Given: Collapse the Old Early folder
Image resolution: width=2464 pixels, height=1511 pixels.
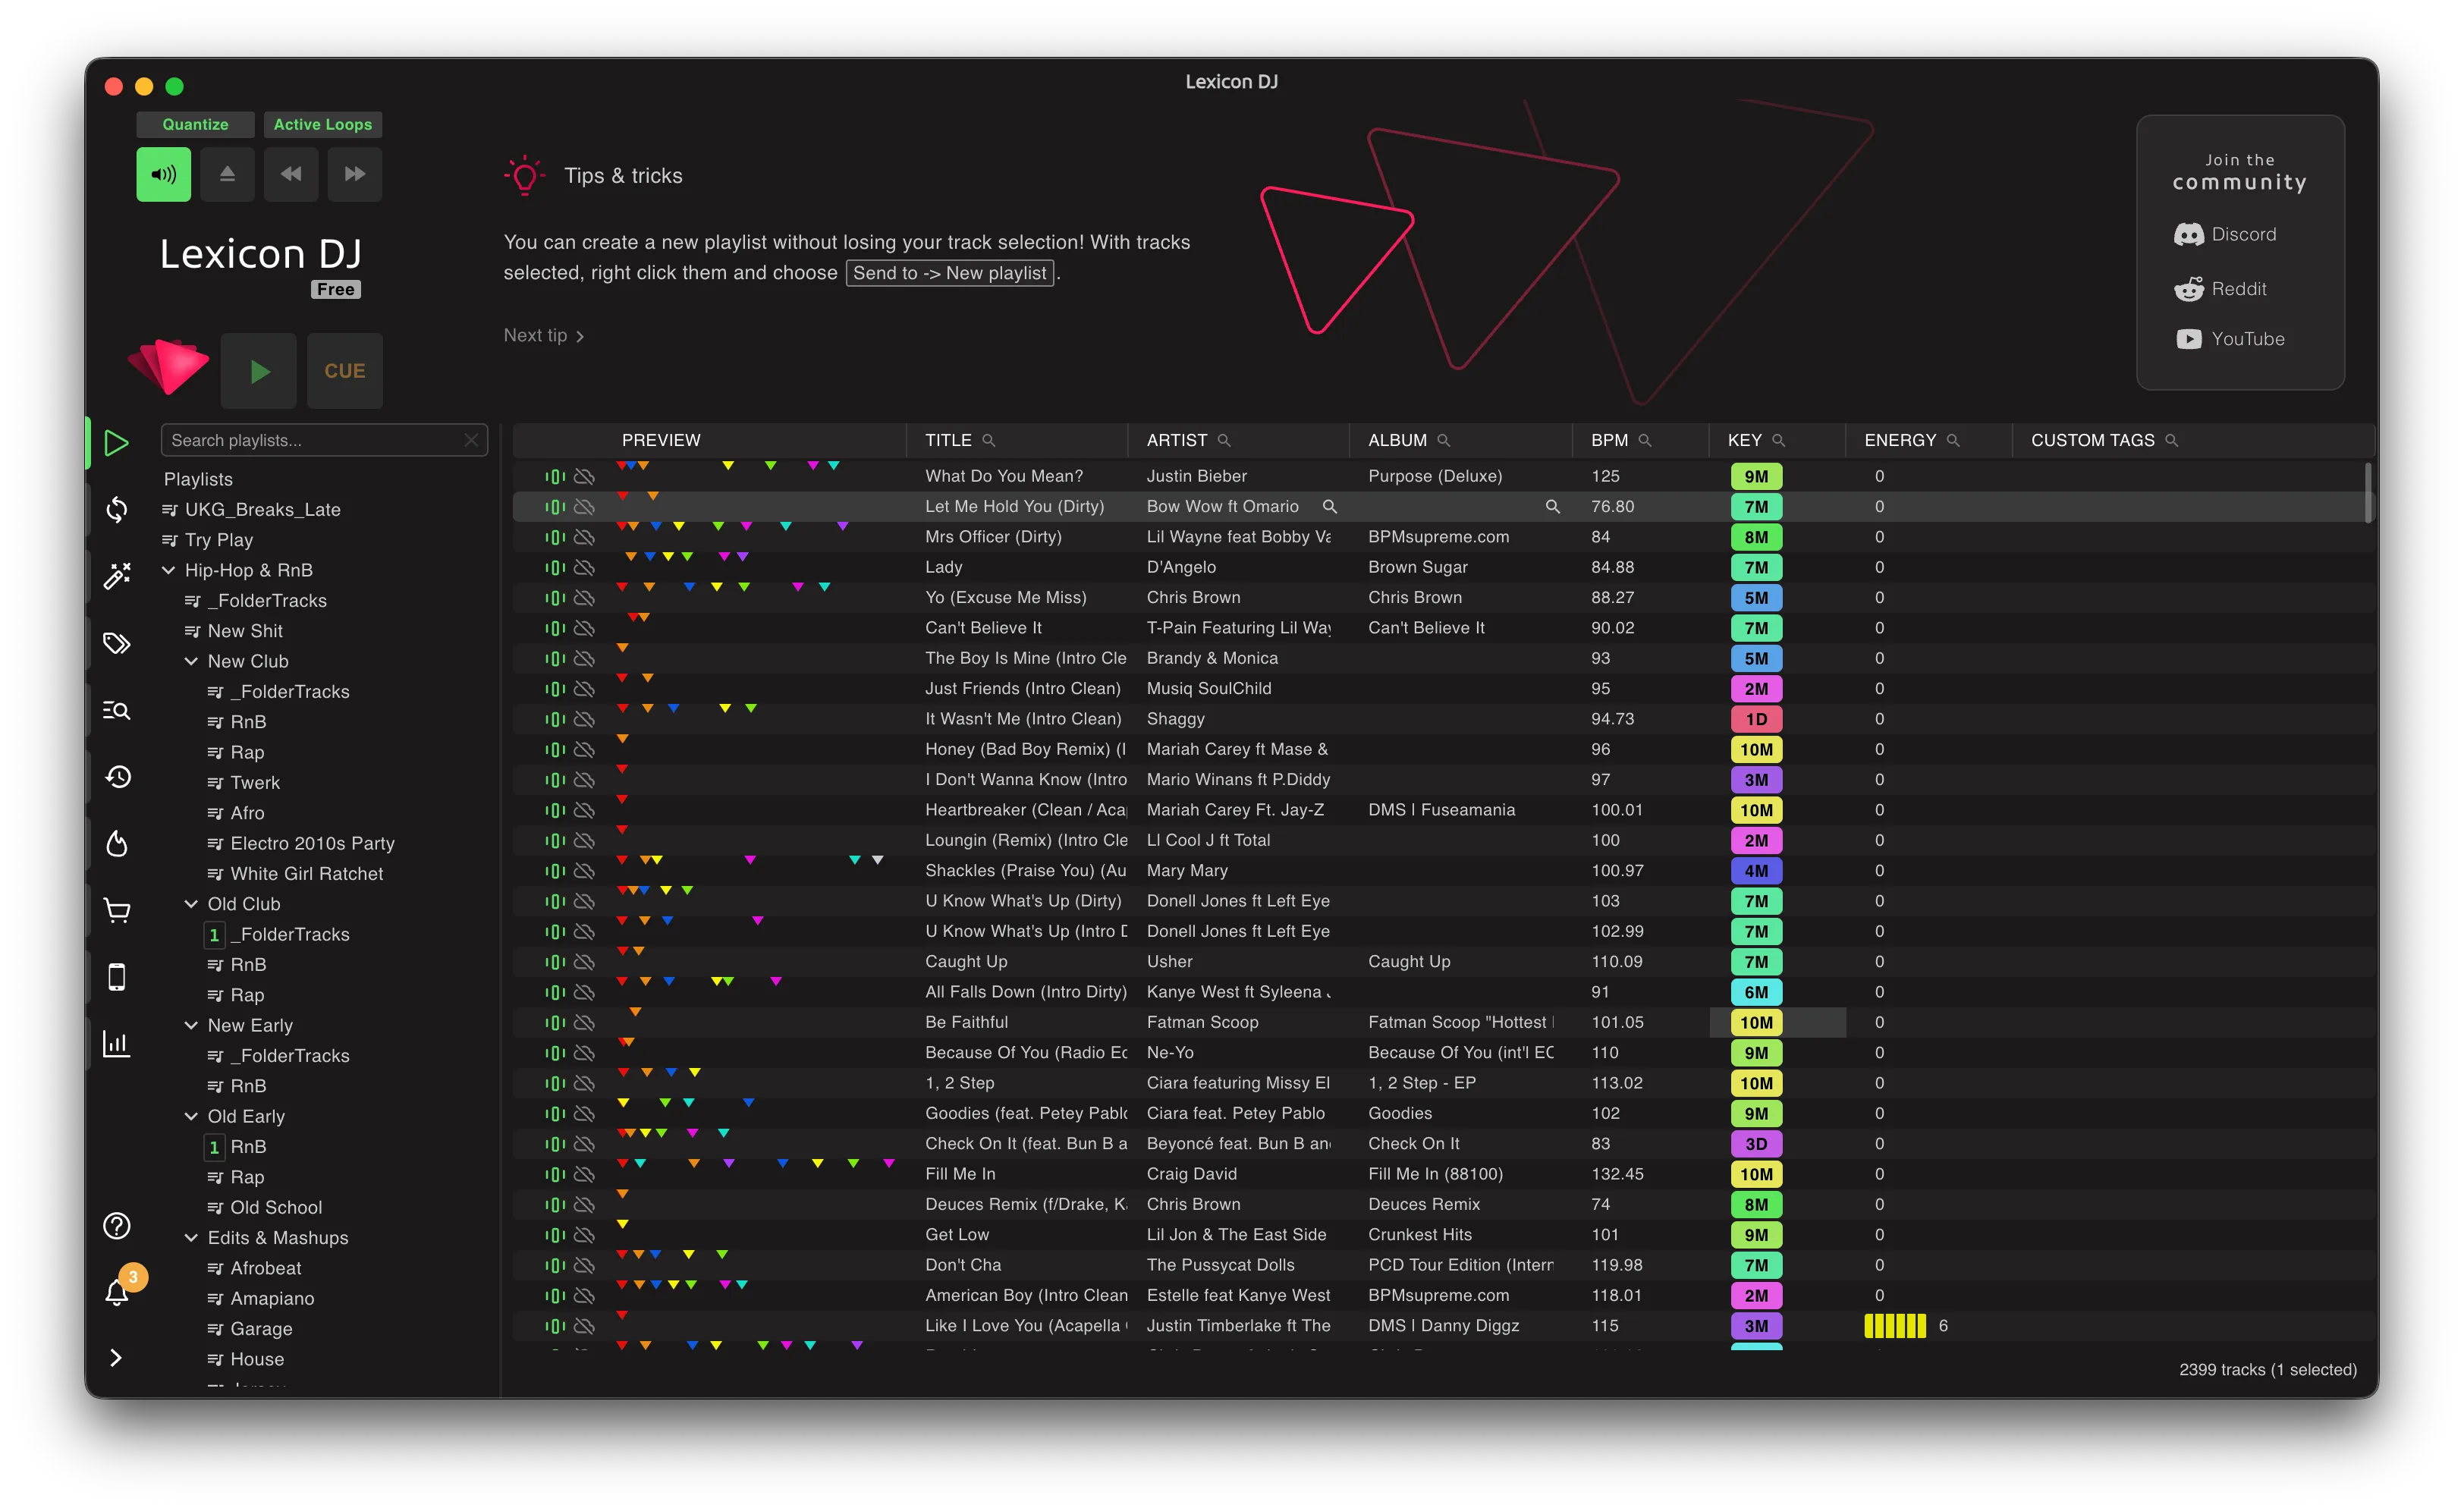Looking at the screenshot, I should 191,1116.
